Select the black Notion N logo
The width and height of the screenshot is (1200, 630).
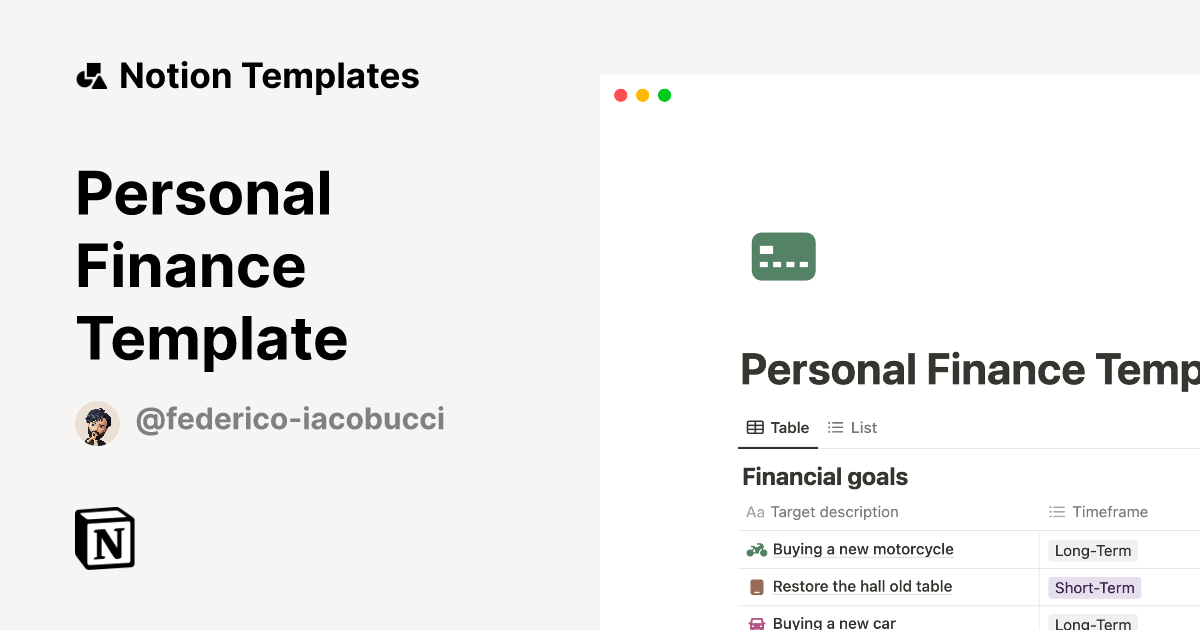click(104, 538)
